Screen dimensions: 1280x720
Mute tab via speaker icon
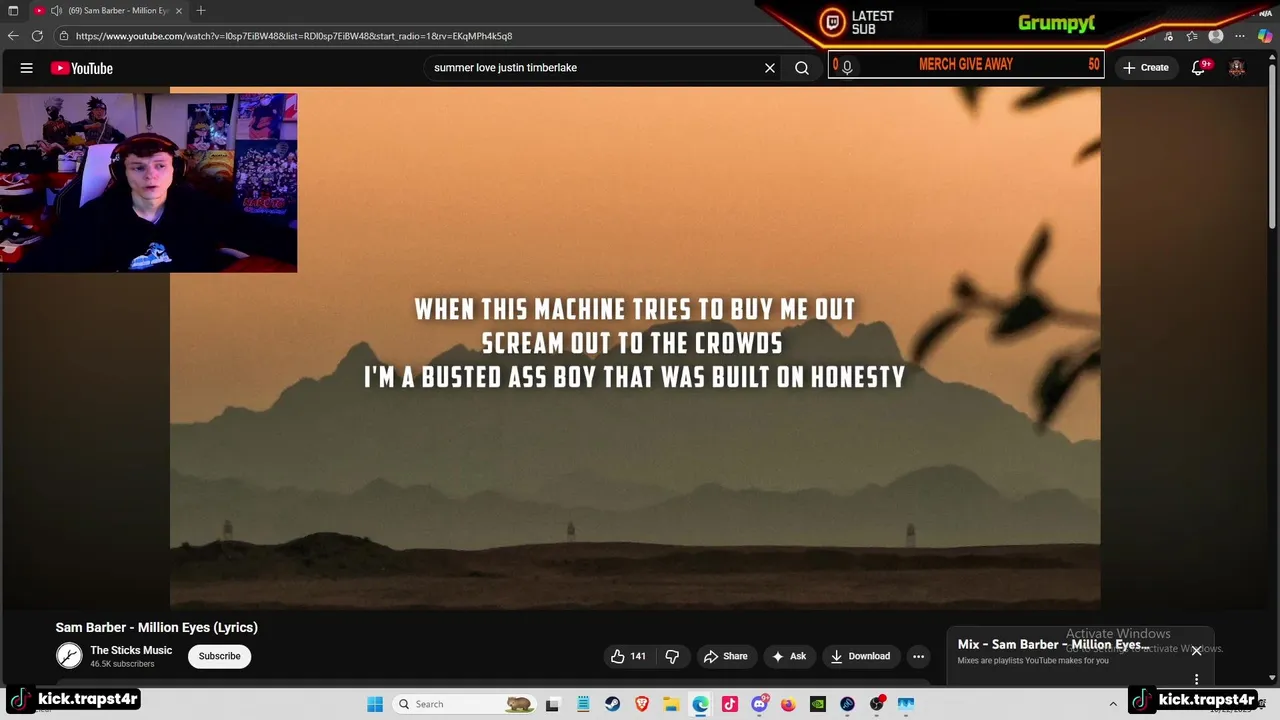pyautogui.click(x=56, y=11)
